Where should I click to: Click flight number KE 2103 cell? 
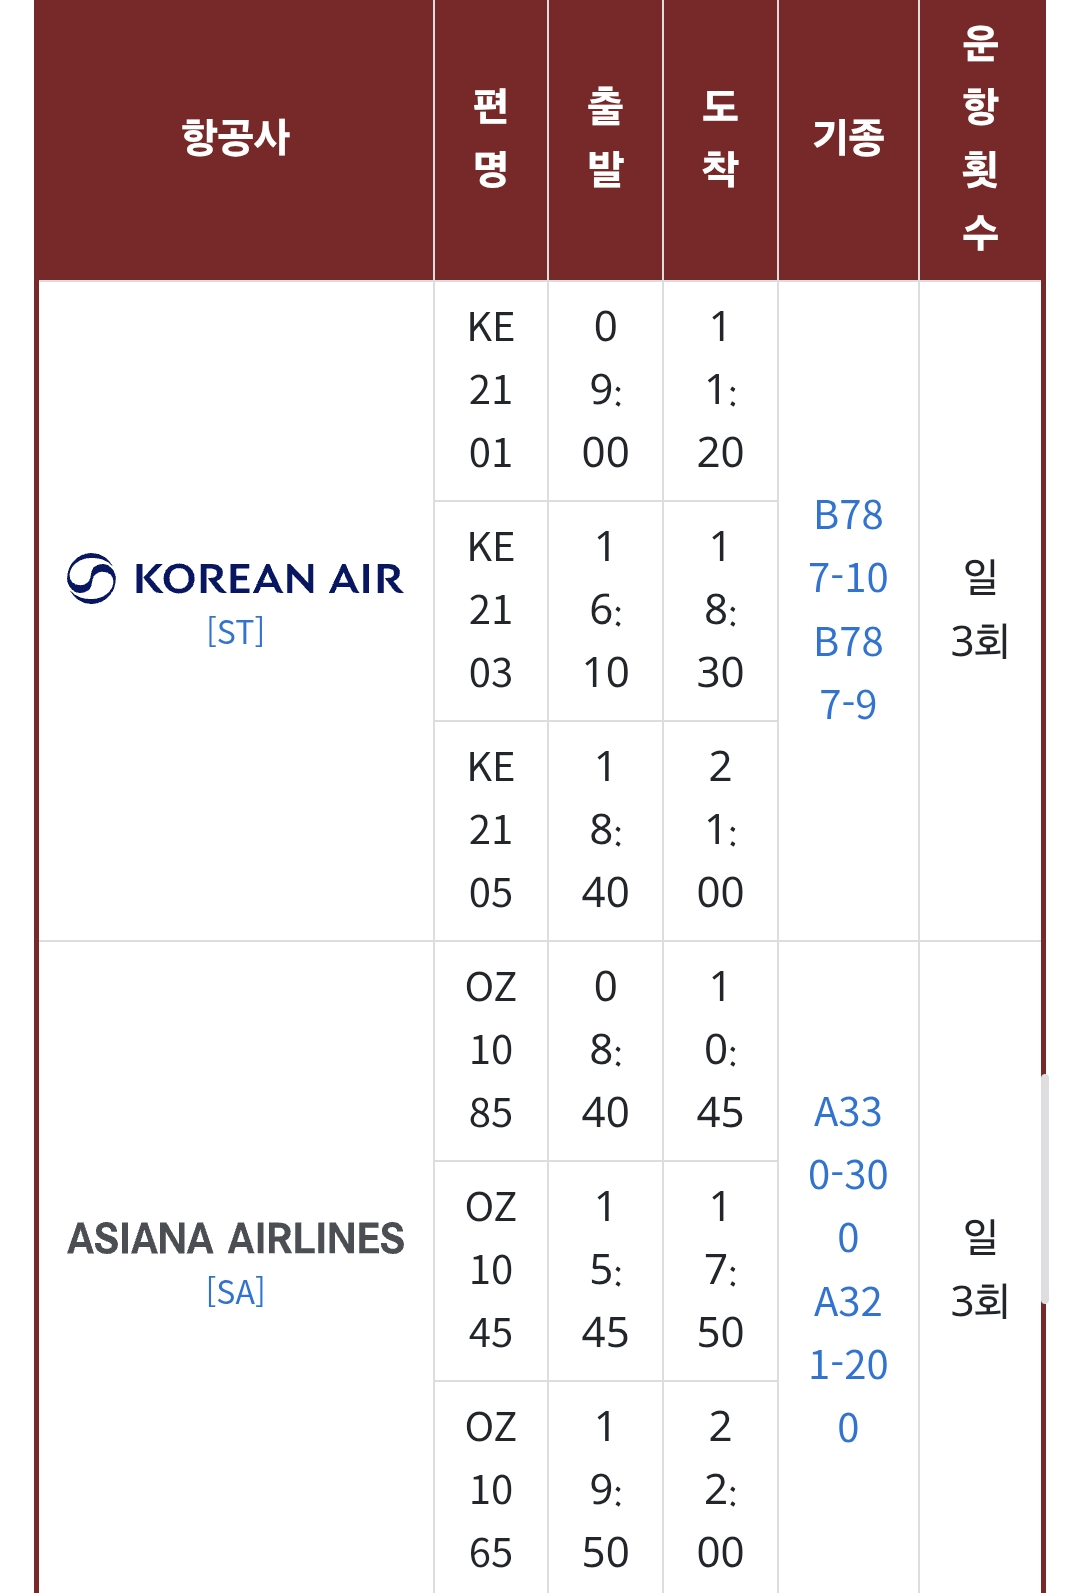point(490,611)
